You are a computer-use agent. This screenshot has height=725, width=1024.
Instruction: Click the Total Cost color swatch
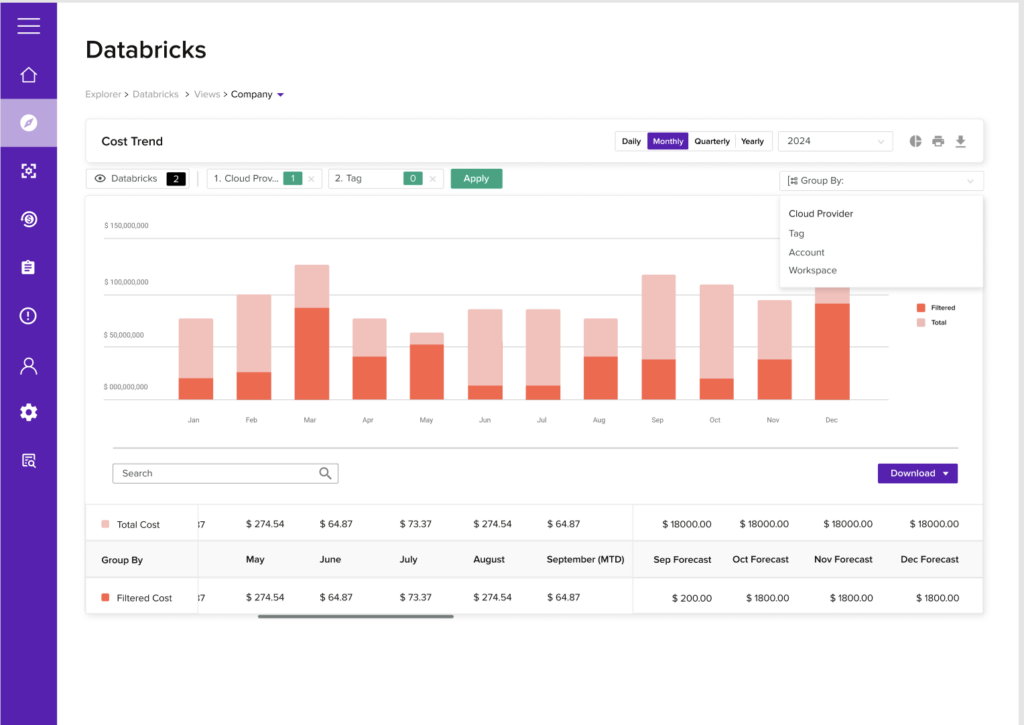(x=105, y=524)
